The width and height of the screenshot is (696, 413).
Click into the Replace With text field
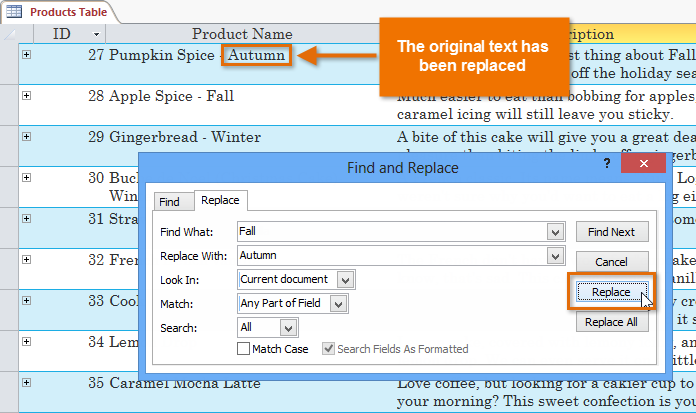point(392,256)
